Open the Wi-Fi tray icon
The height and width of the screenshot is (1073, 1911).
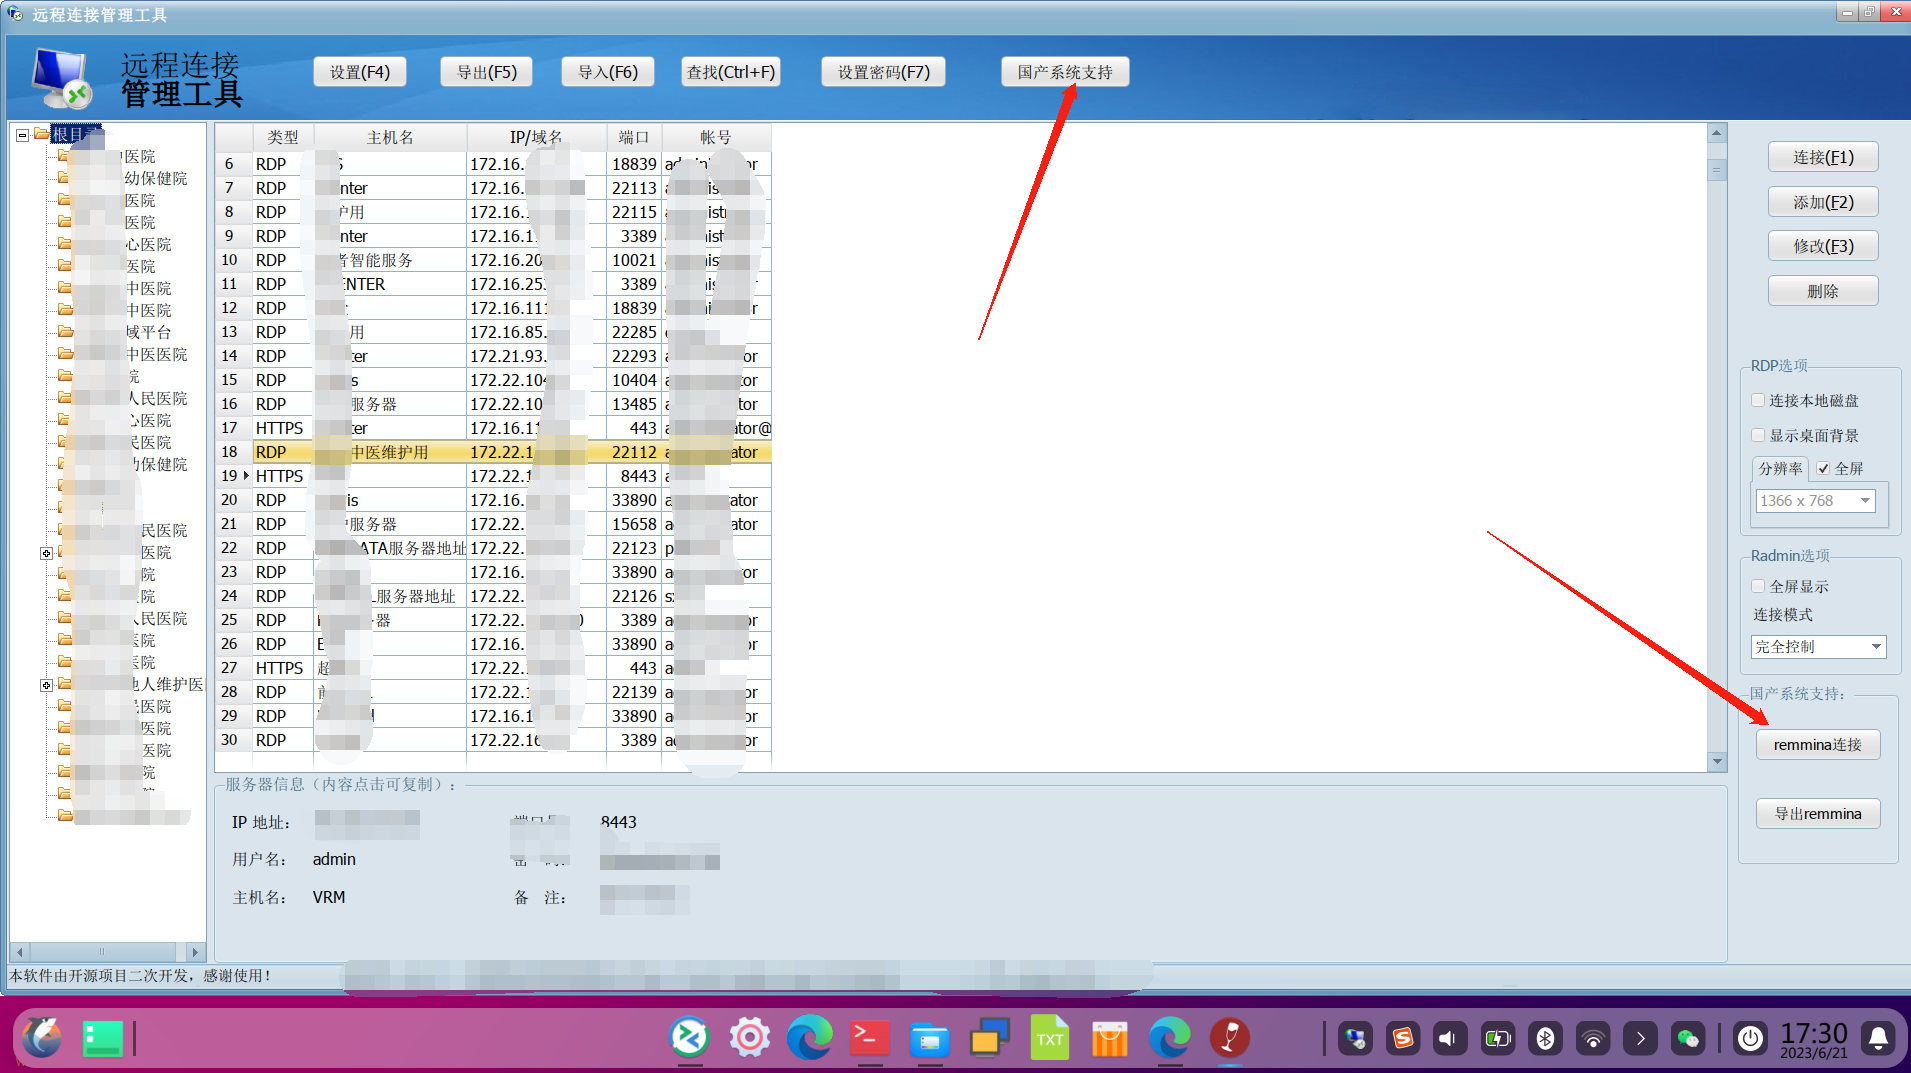pyautogui.click(x=1592, y=1039)
